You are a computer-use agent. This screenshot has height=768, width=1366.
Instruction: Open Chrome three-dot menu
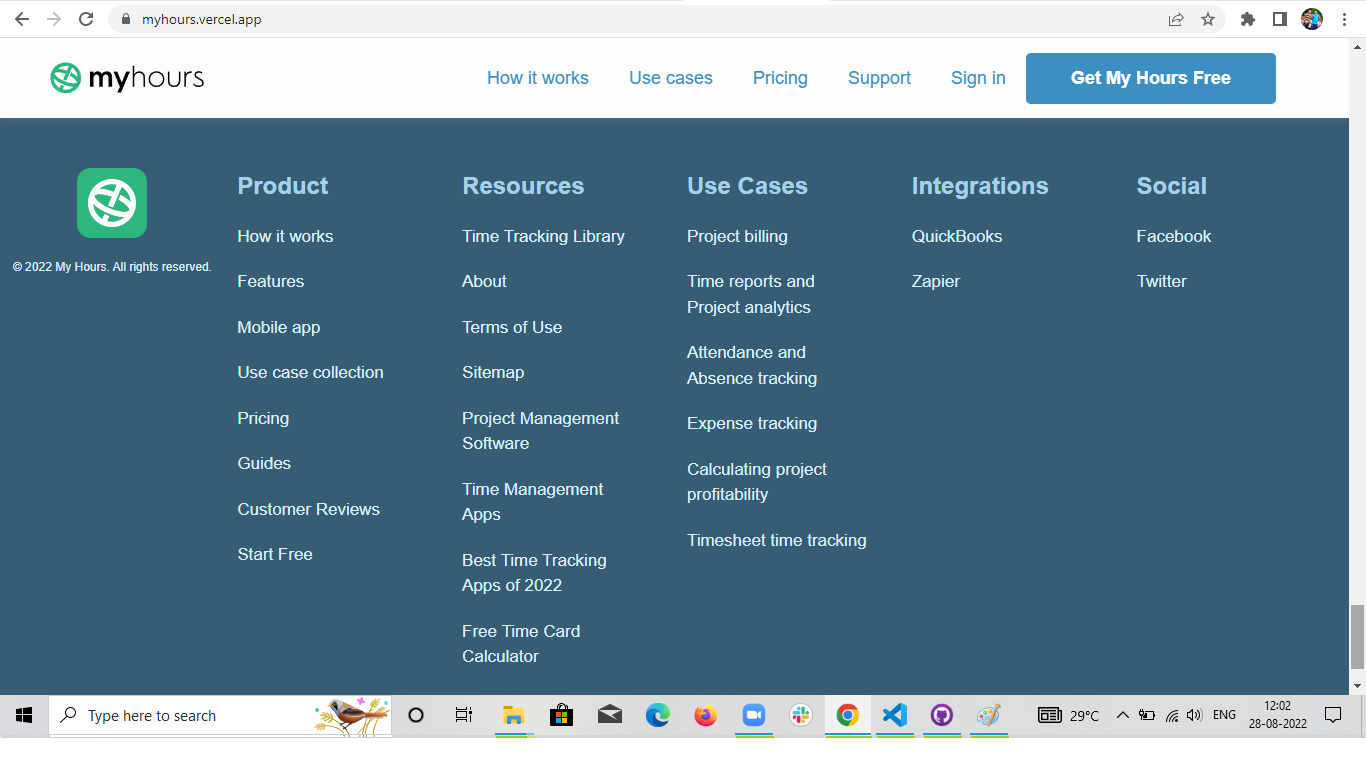[x=1343, y=19]
